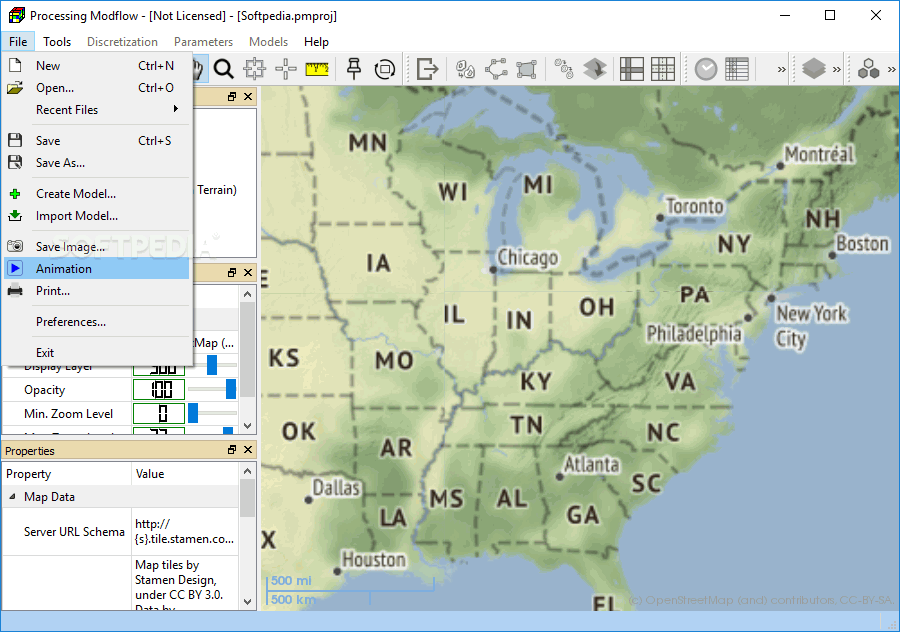Close the Properties panel
Image resolution: width=900 pixels, height=632 pixels.
click(248, 449)
